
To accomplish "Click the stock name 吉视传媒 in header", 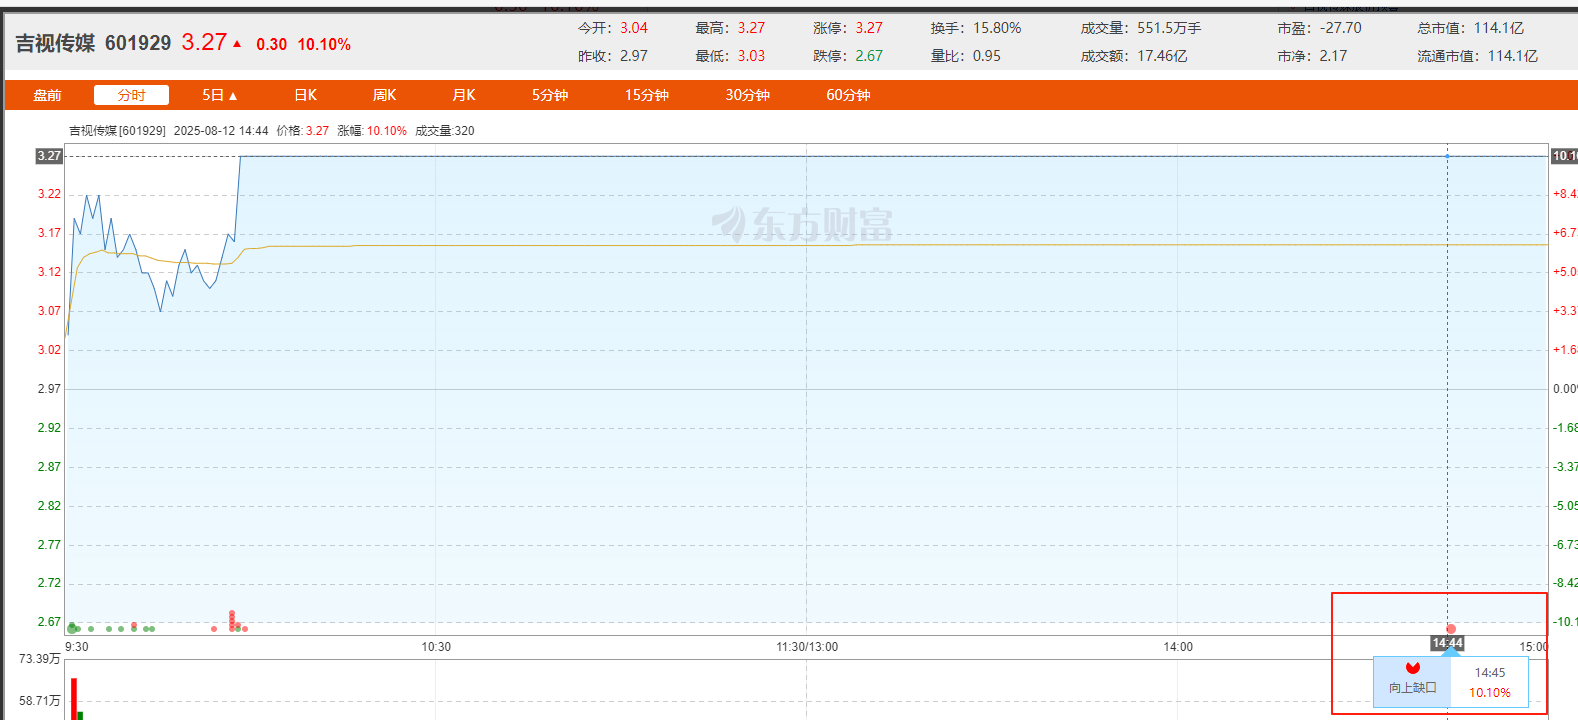I will [55, 43].
